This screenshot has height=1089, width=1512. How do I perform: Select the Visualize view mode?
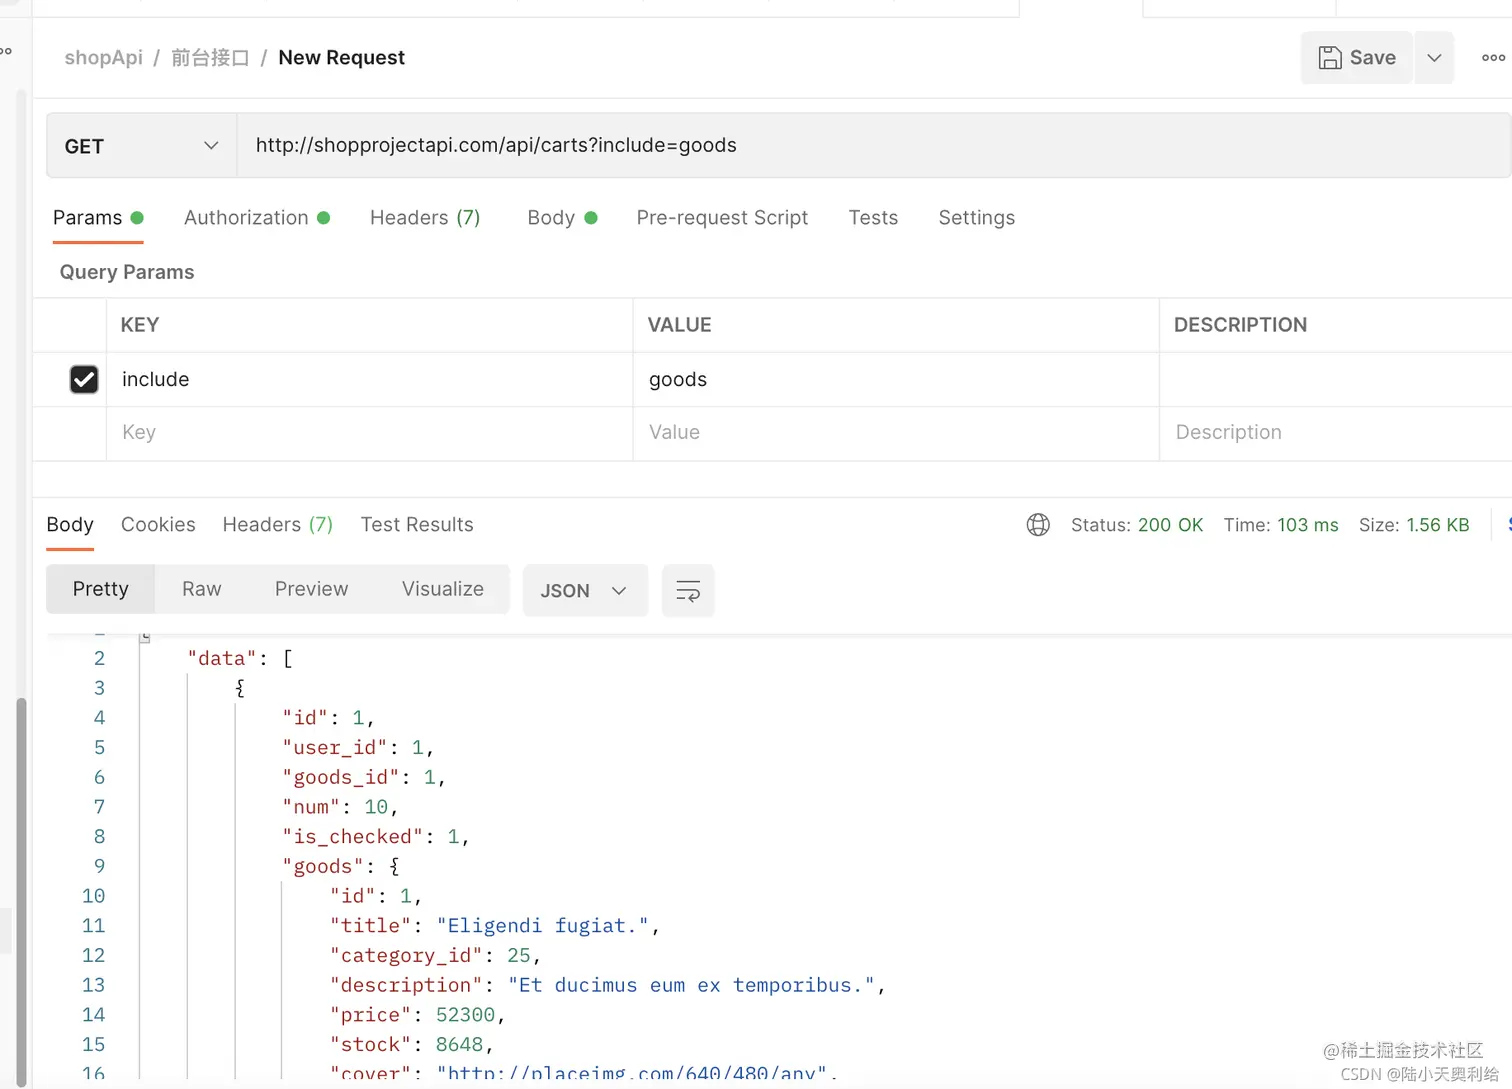[442, 589]
